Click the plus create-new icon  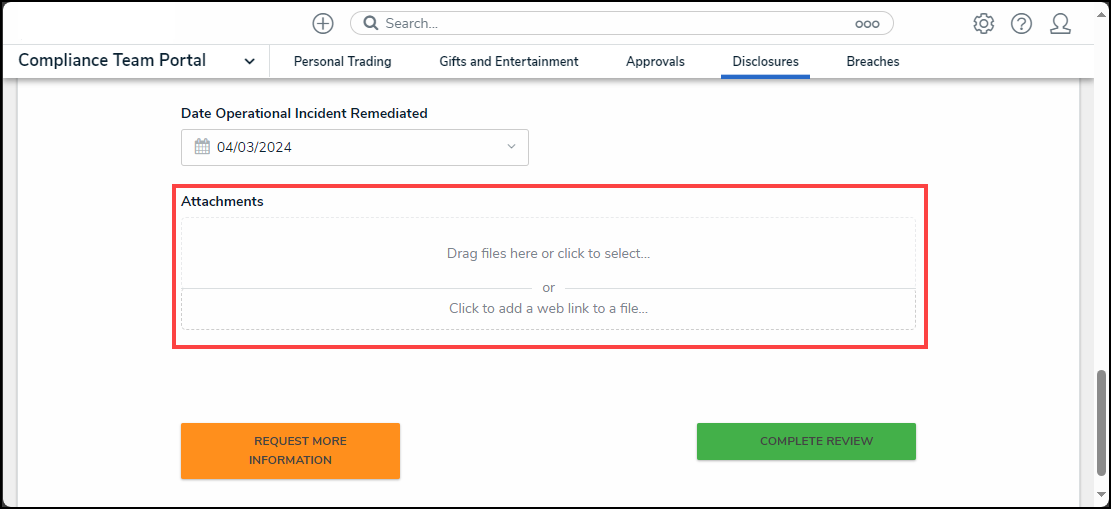point(322,23)
